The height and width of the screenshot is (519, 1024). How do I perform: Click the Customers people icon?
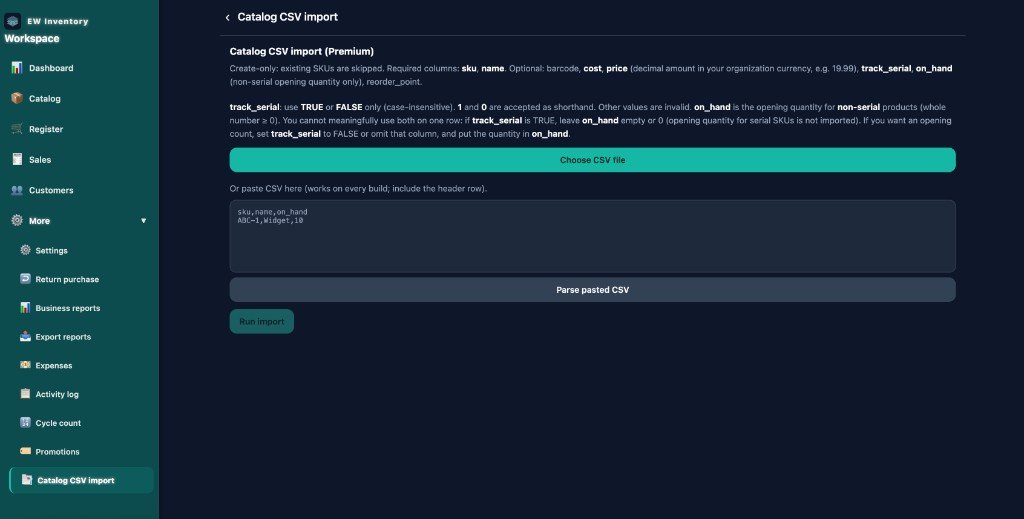click(x=17, y=190)
